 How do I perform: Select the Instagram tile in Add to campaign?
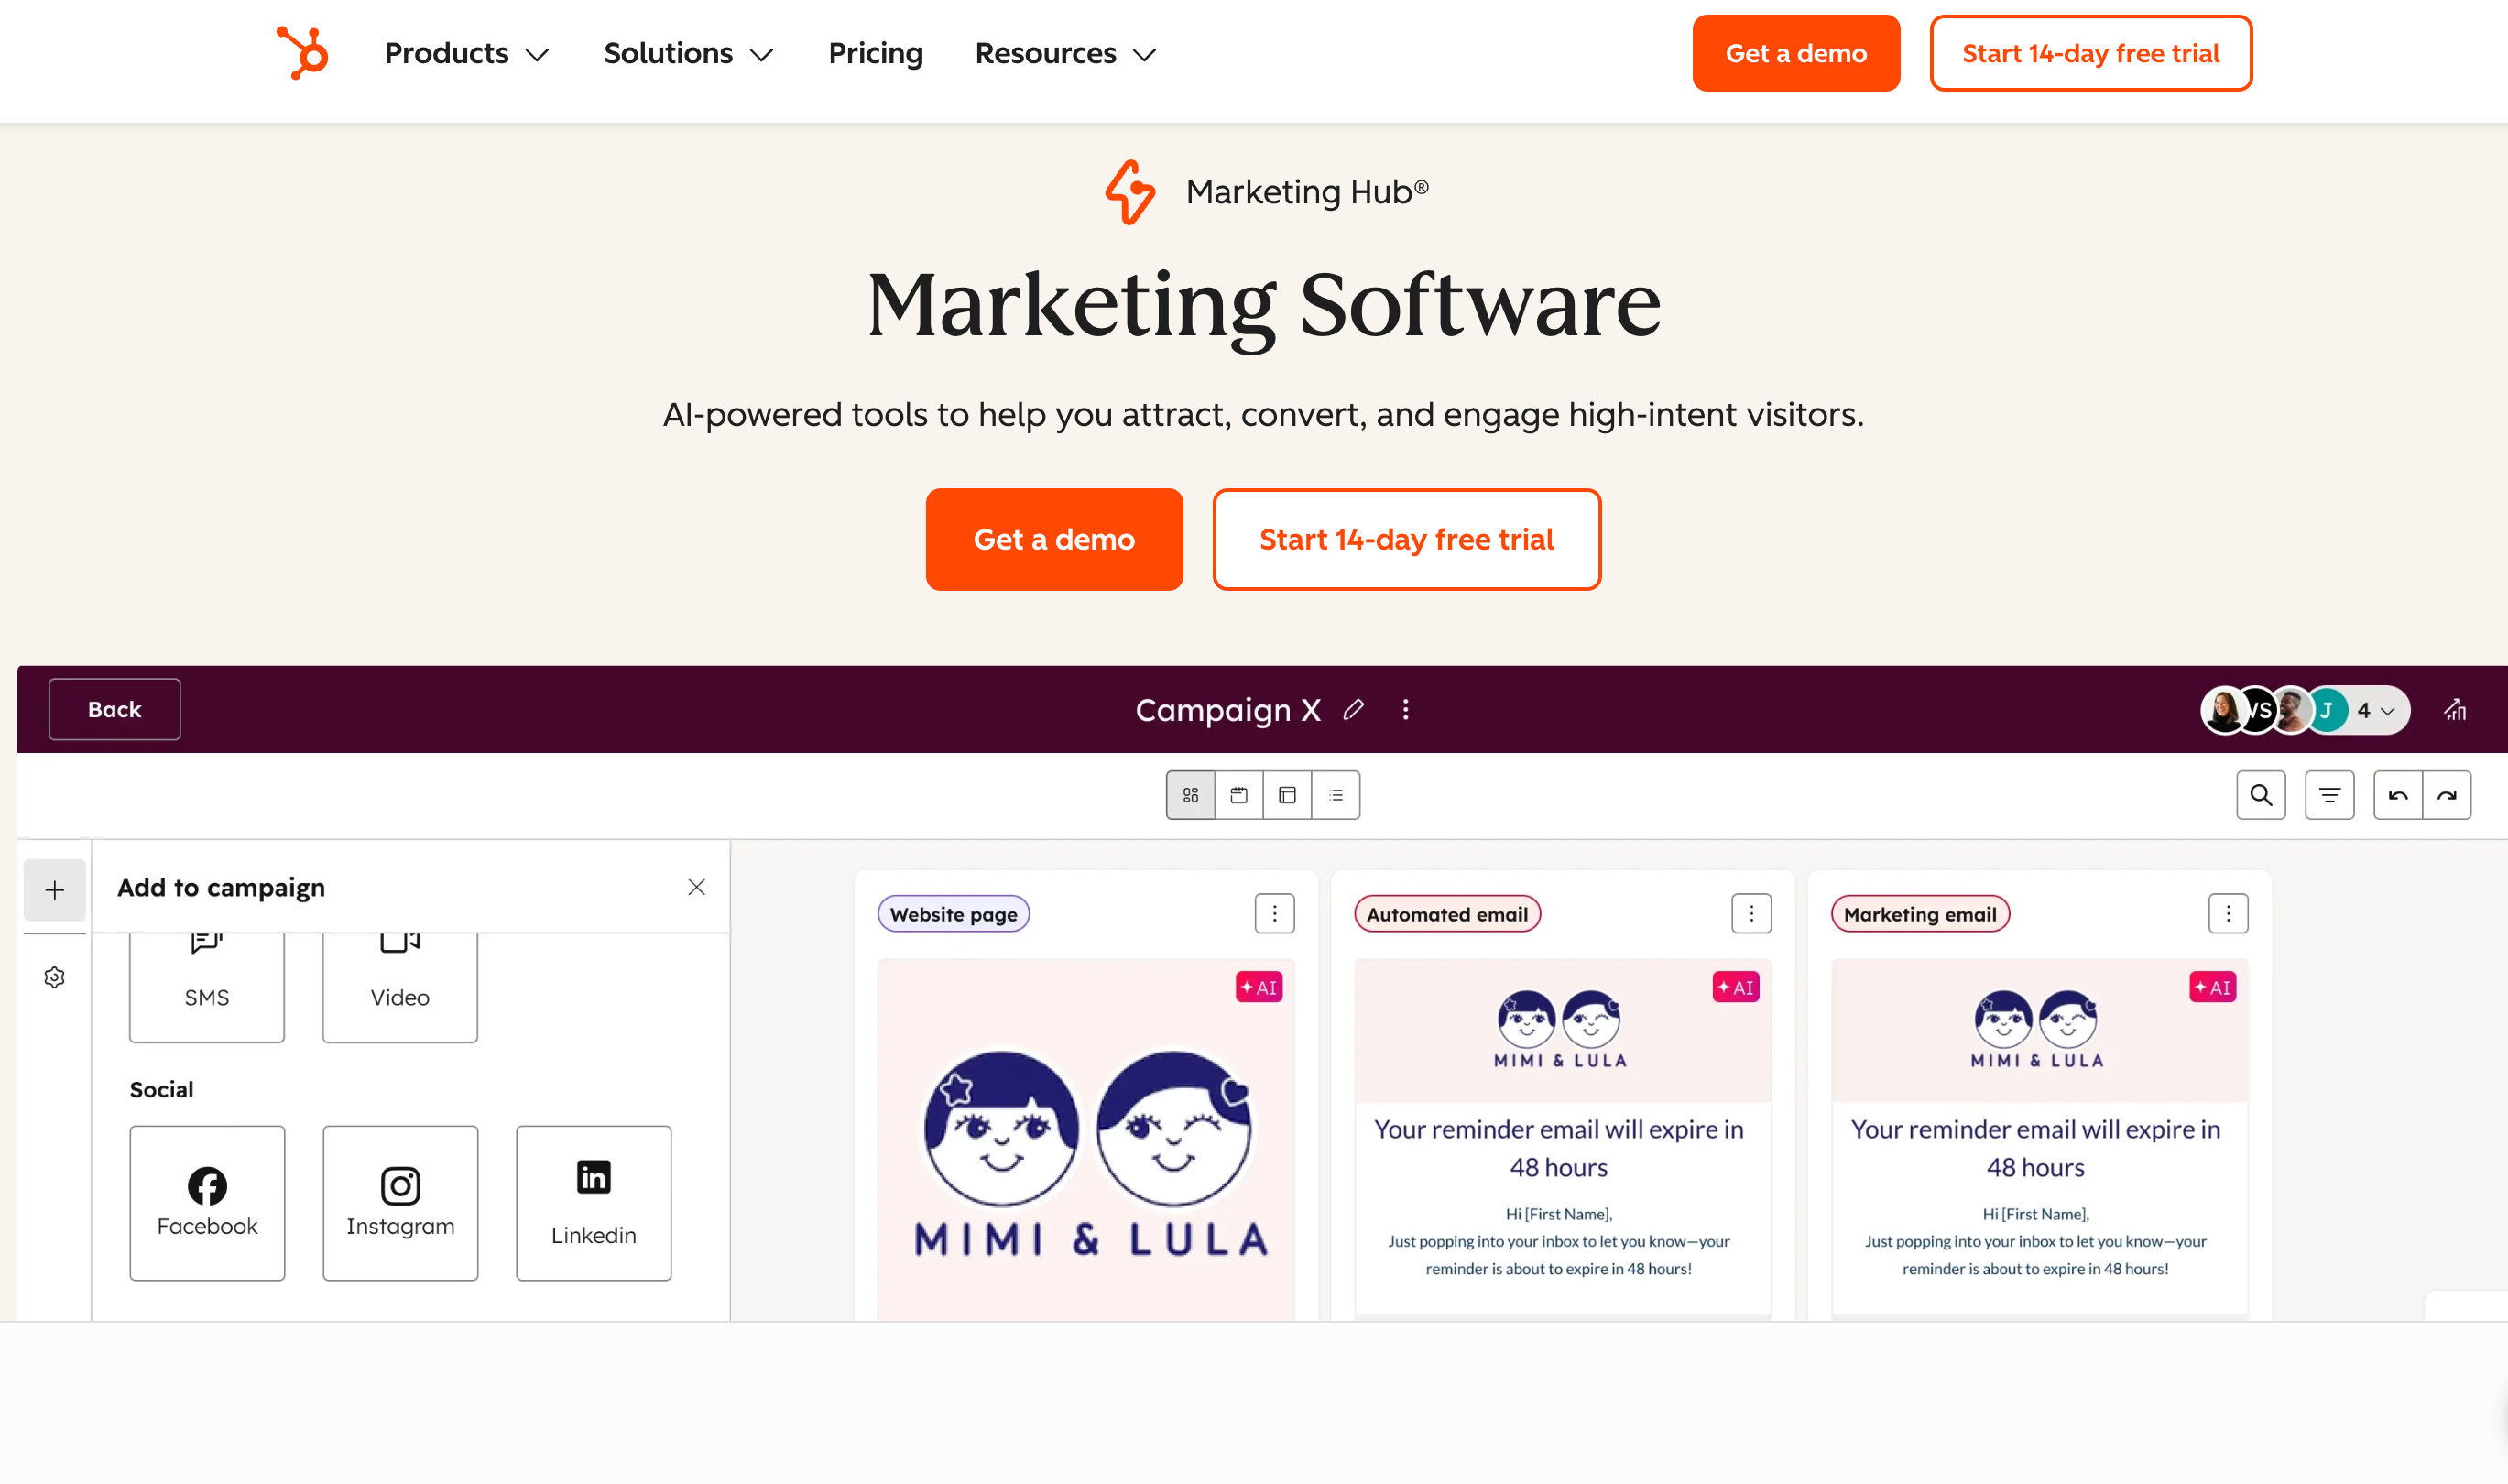(400, 1203)
